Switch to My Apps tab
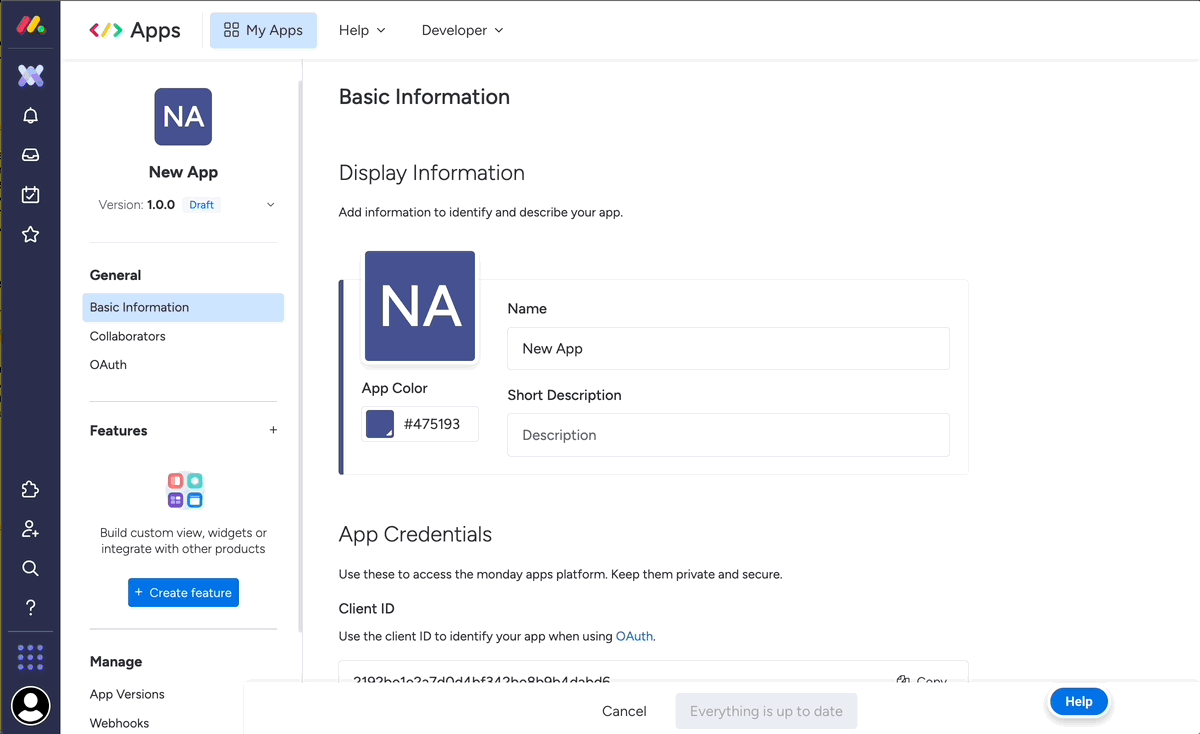The height and width of the screenshot is (734, 1200). [263, 30]
